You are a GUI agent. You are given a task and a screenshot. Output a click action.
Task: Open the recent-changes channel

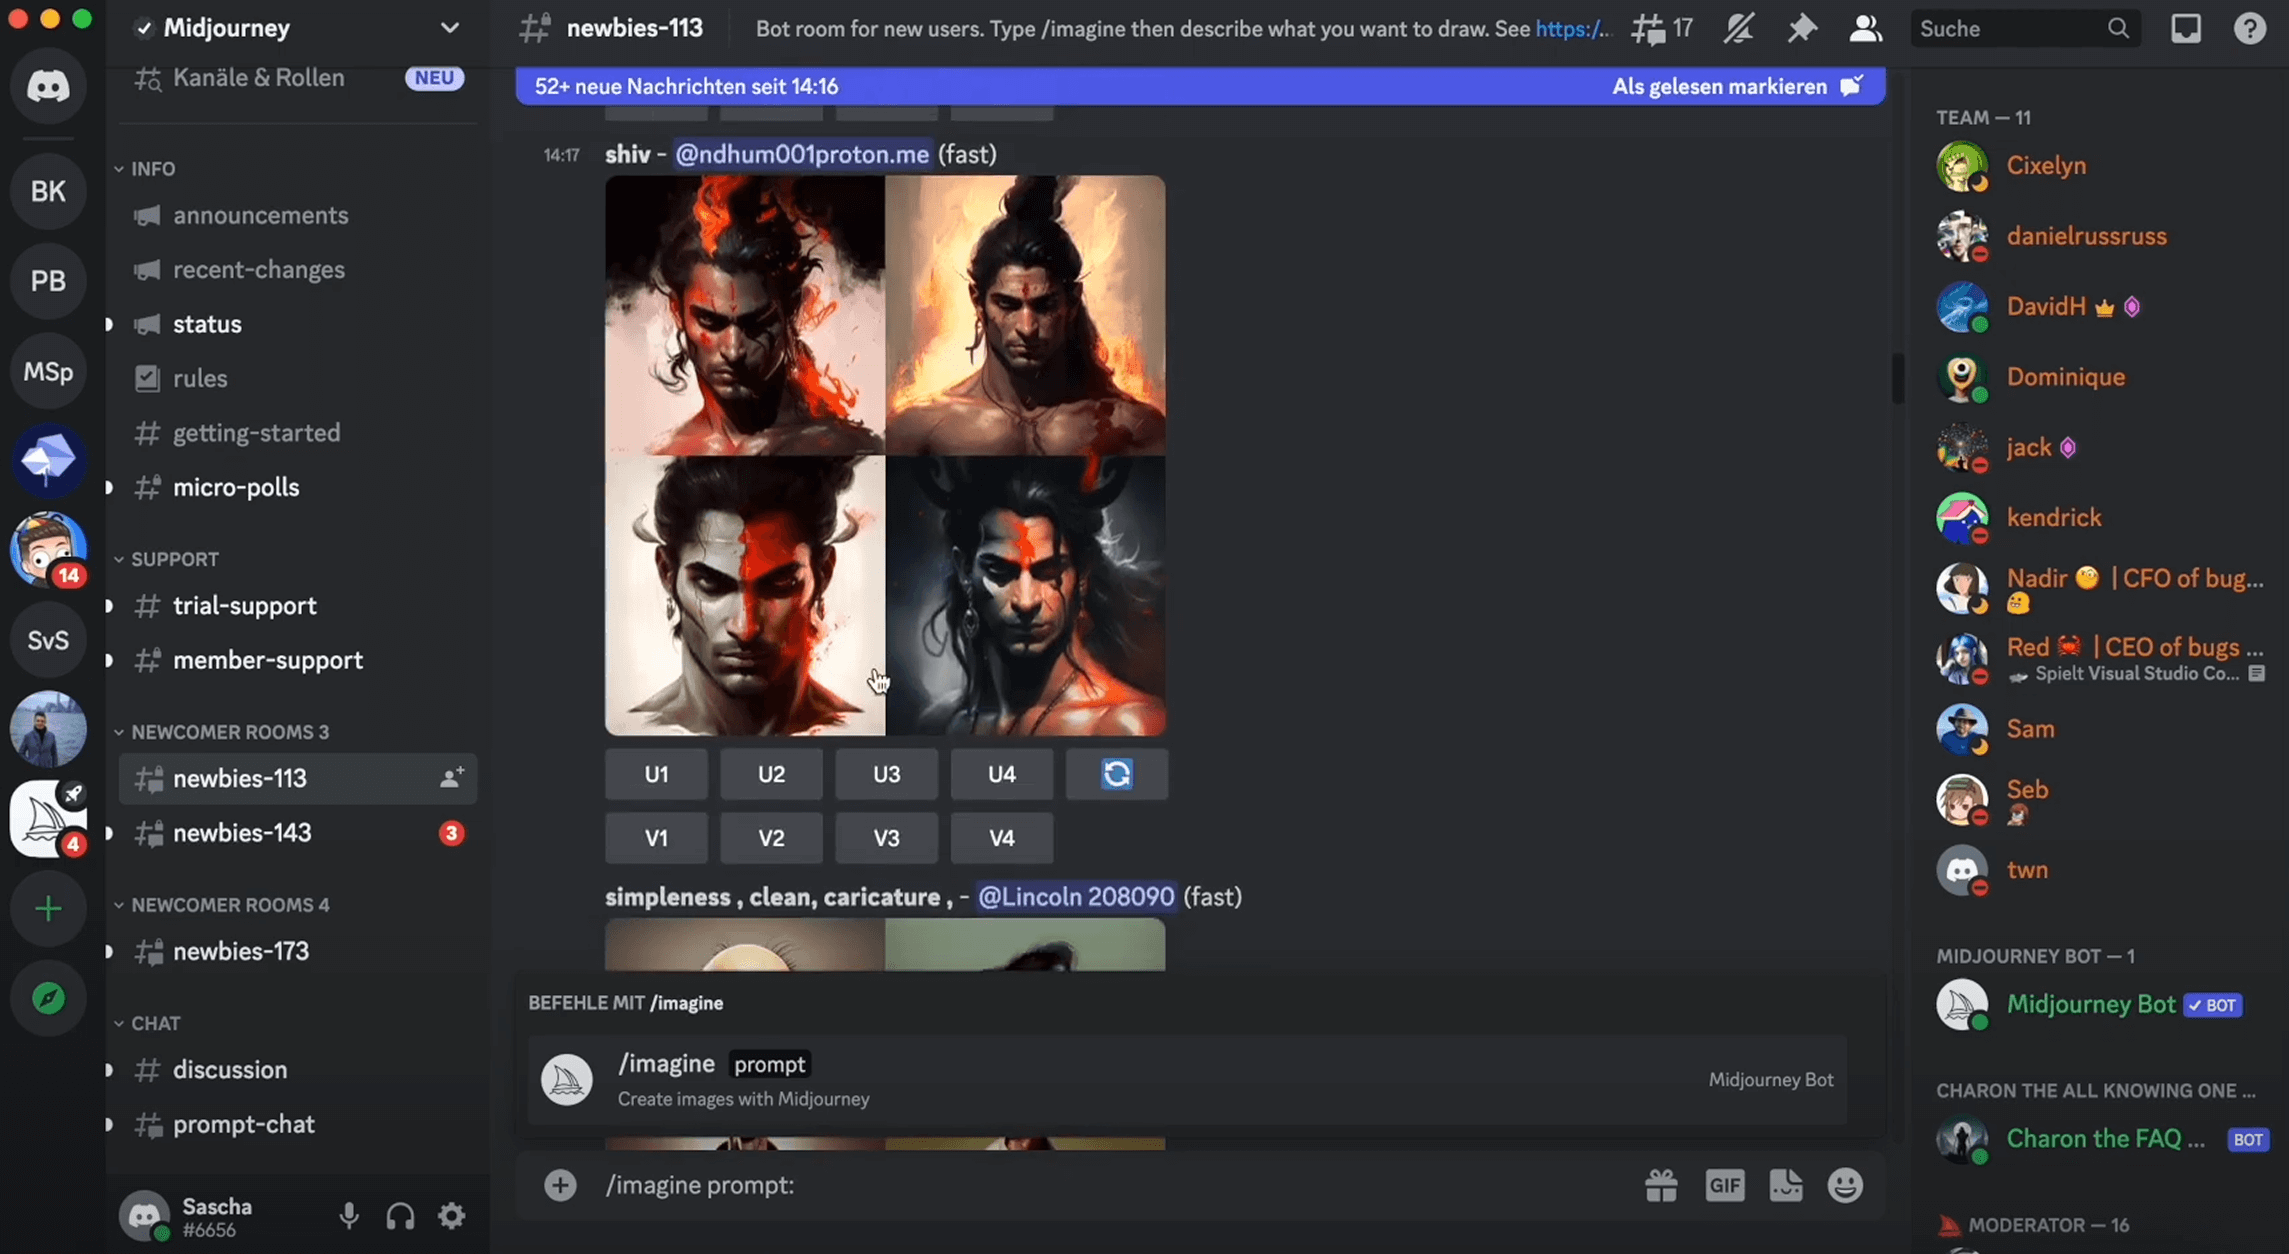(298, 270)
